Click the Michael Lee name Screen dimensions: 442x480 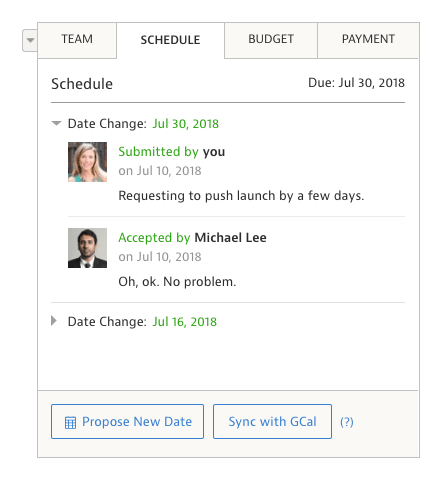230,238
